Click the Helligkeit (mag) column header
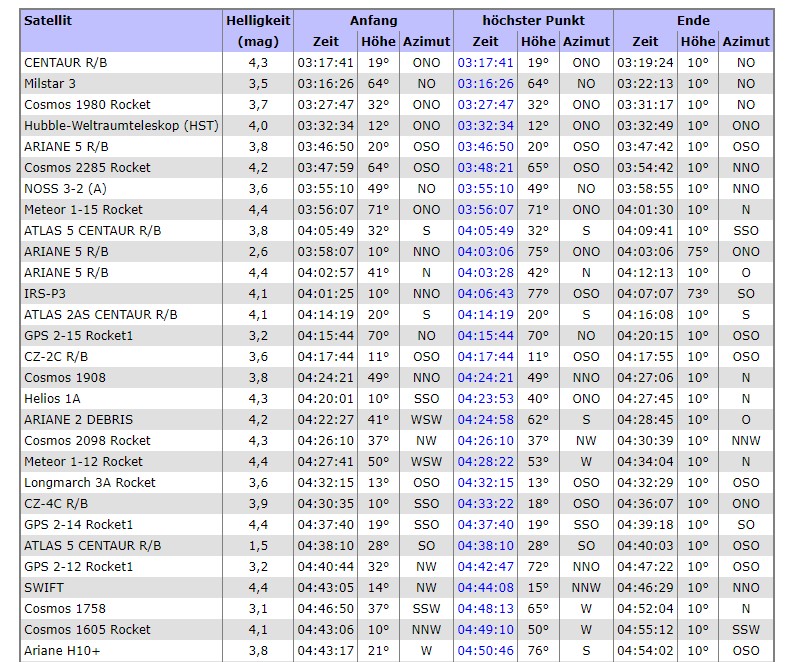Viewport: 798px width, 662px height. click(258, 31)
